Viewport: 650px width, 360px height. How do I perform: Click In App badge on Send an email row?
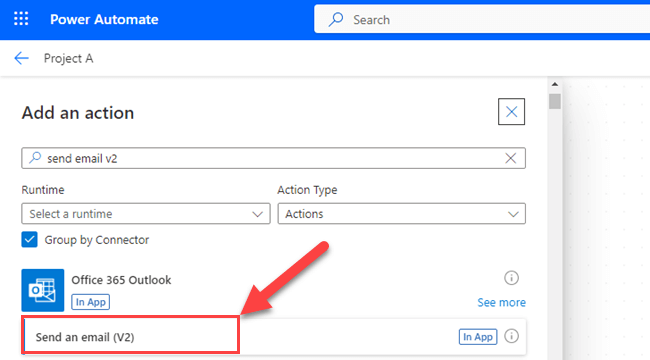(478, 337)
